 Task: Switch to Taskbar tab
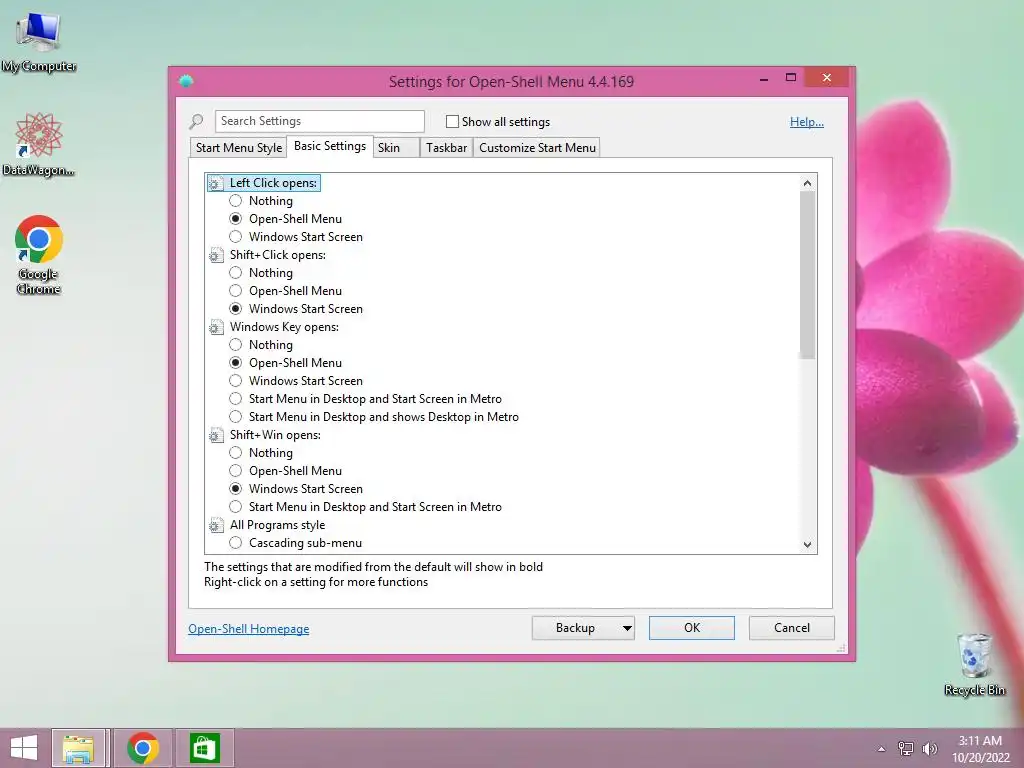pos(446,148)
